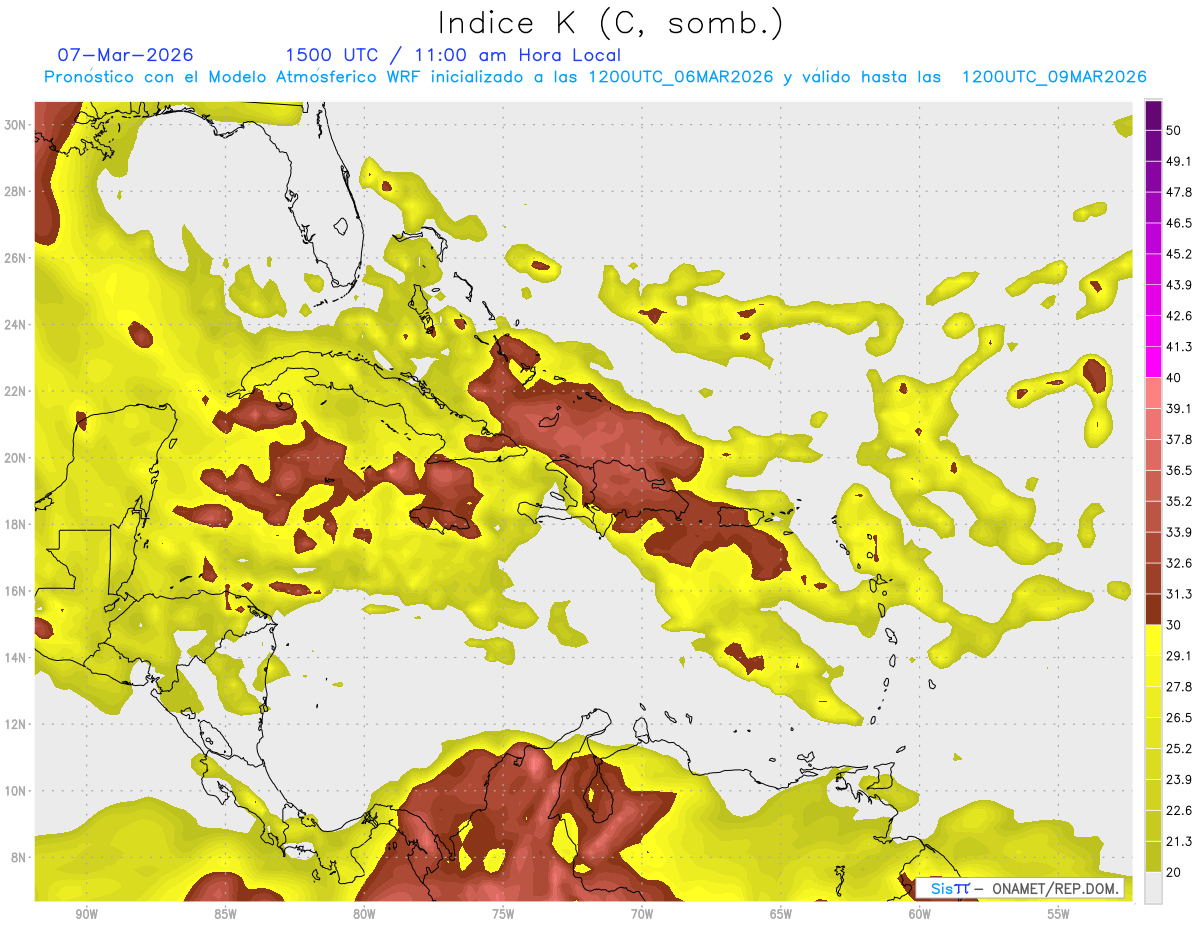Click the 75W longitude label
Viewport: 1200px width, 927px height.
coord(503,914)
